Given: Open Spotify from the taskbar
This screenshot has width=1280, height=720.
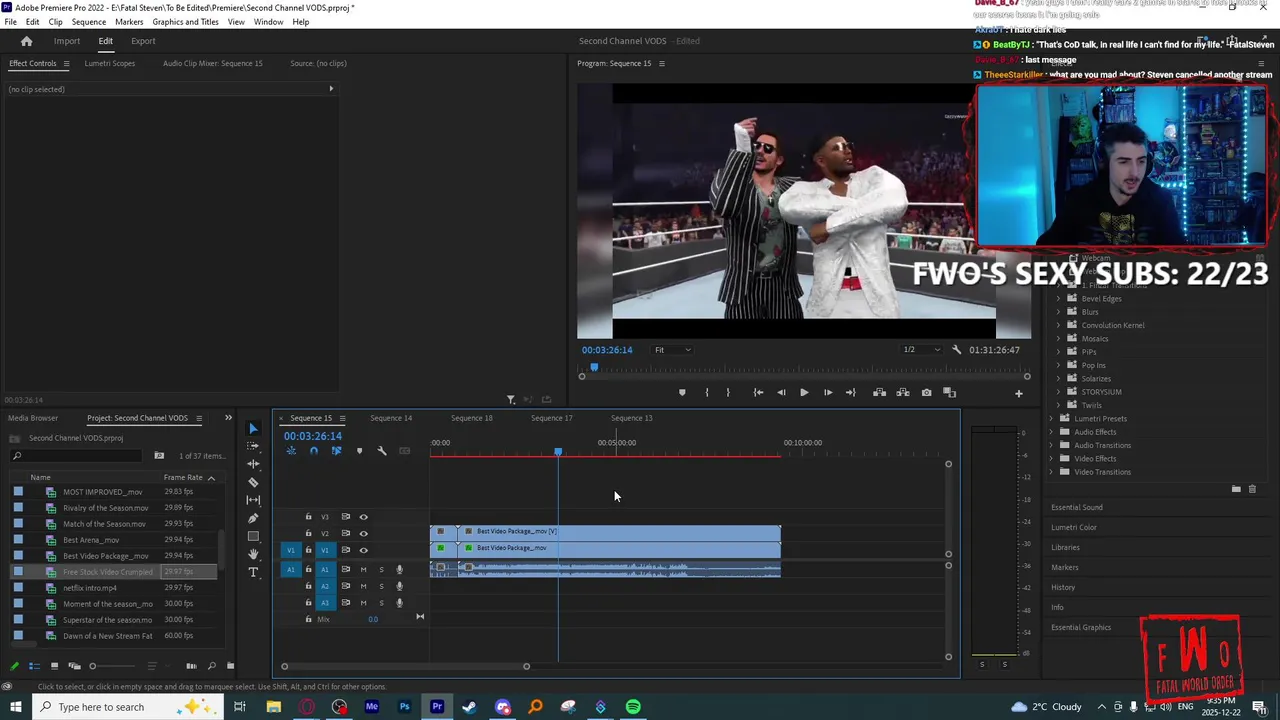Looking at the screenshot, I should [x=633, y=707].
